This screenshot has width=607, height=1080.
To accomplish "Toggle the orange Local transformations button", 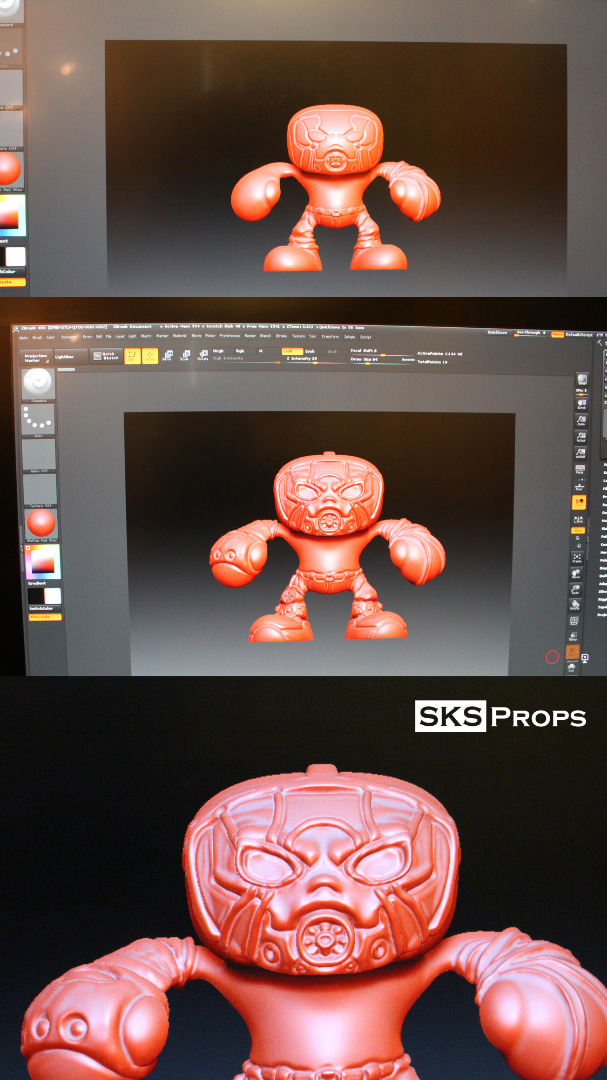I will click(x=579, y=502).
